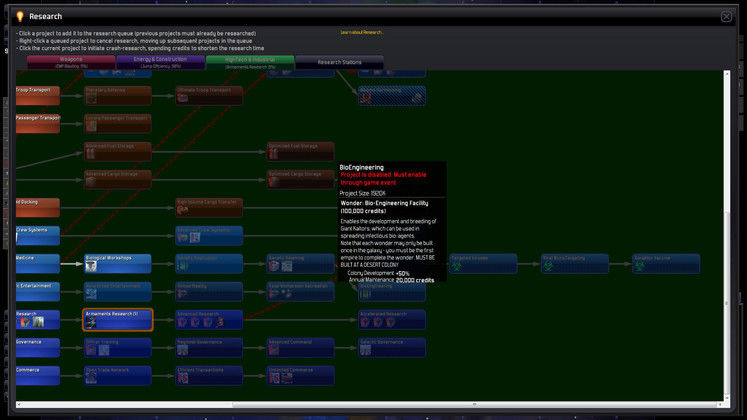Select the Open Trade Network project
The height and width of the screenshot is (420, 747).
[118, 376]
